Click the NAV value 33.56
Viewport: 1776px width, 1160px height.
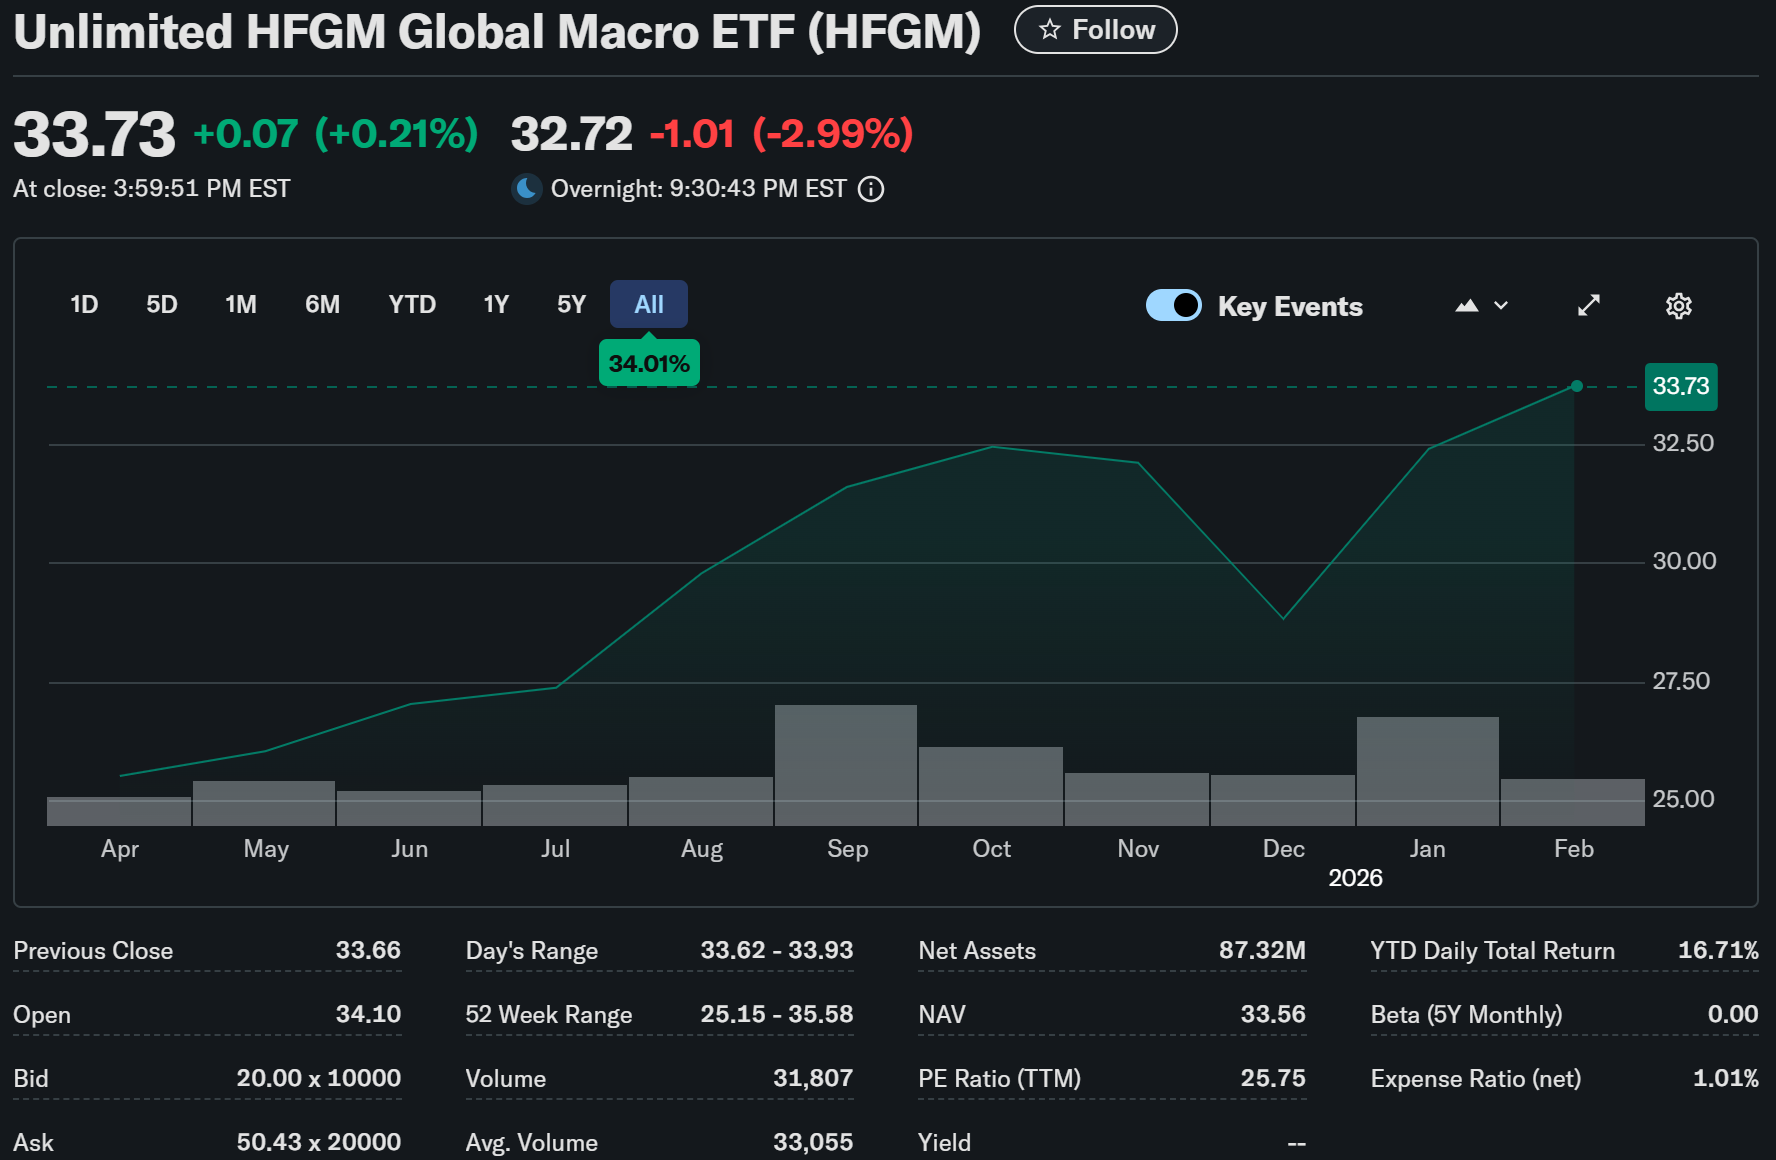[x=1273, y=1014]
